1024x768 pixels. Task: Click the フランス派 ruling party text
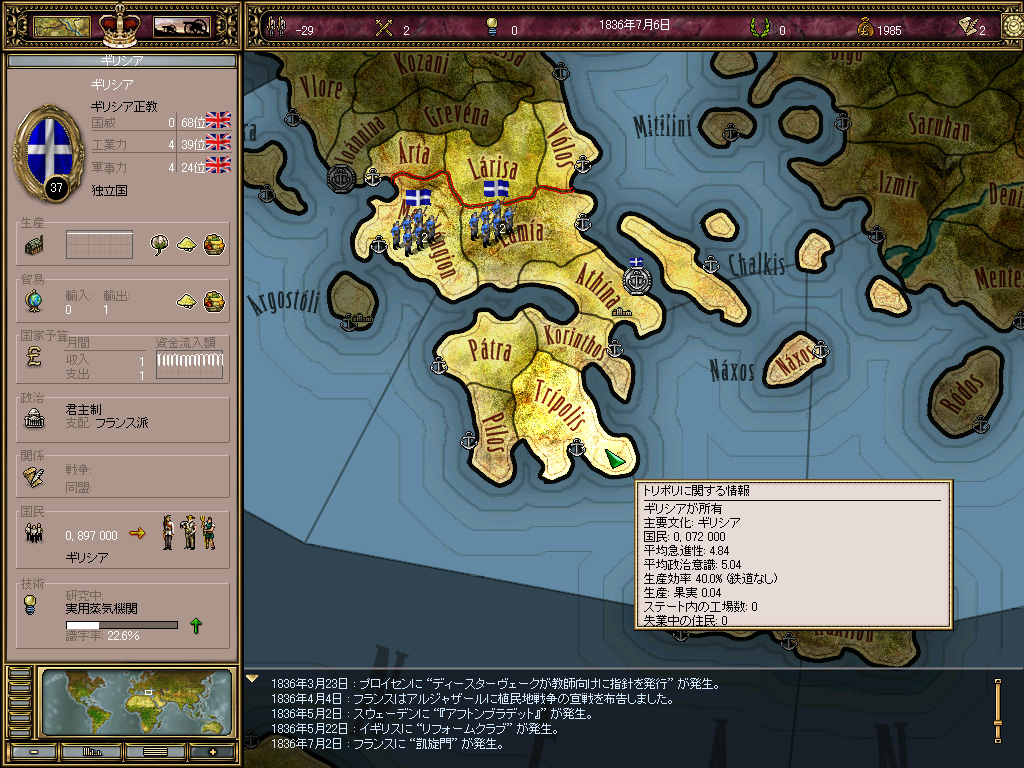click(x=121, y=423)
